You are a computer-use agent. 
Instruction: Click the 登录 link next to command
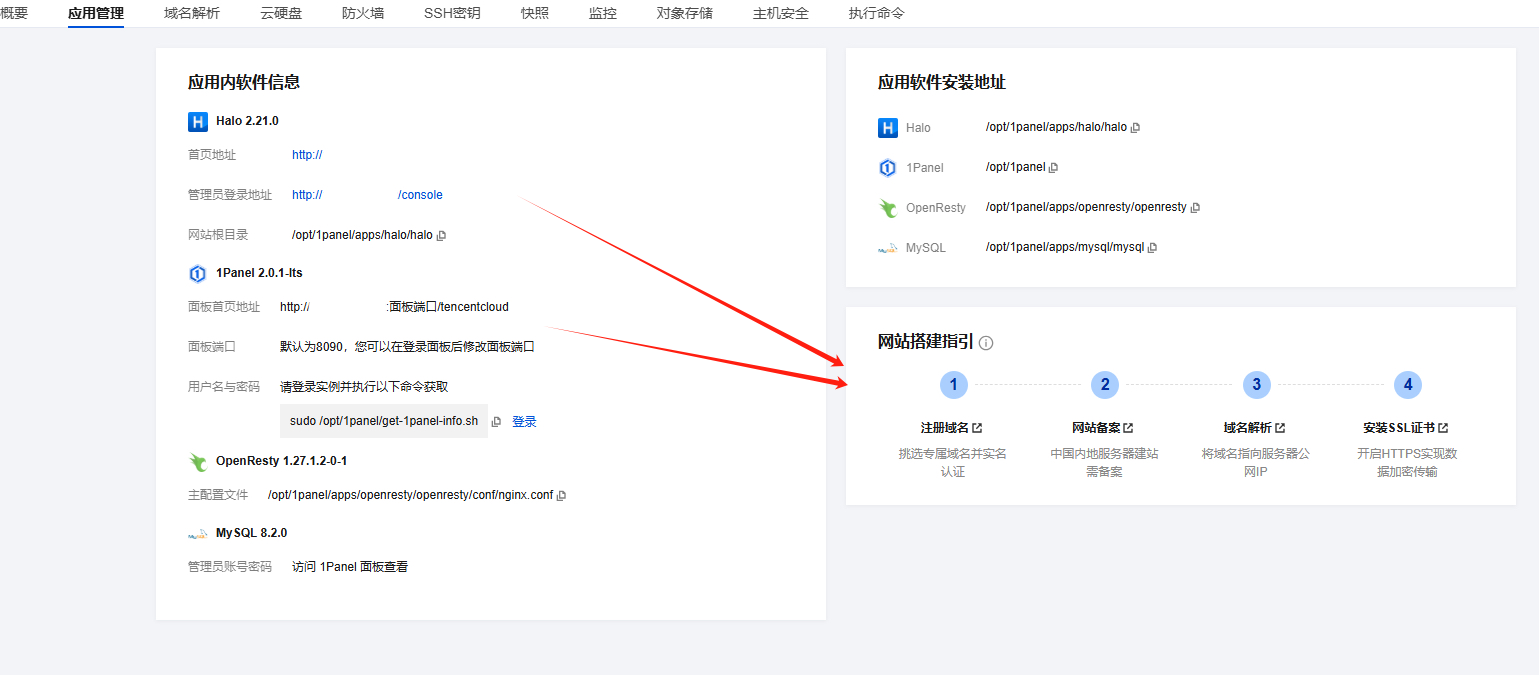tap(524, 422)
